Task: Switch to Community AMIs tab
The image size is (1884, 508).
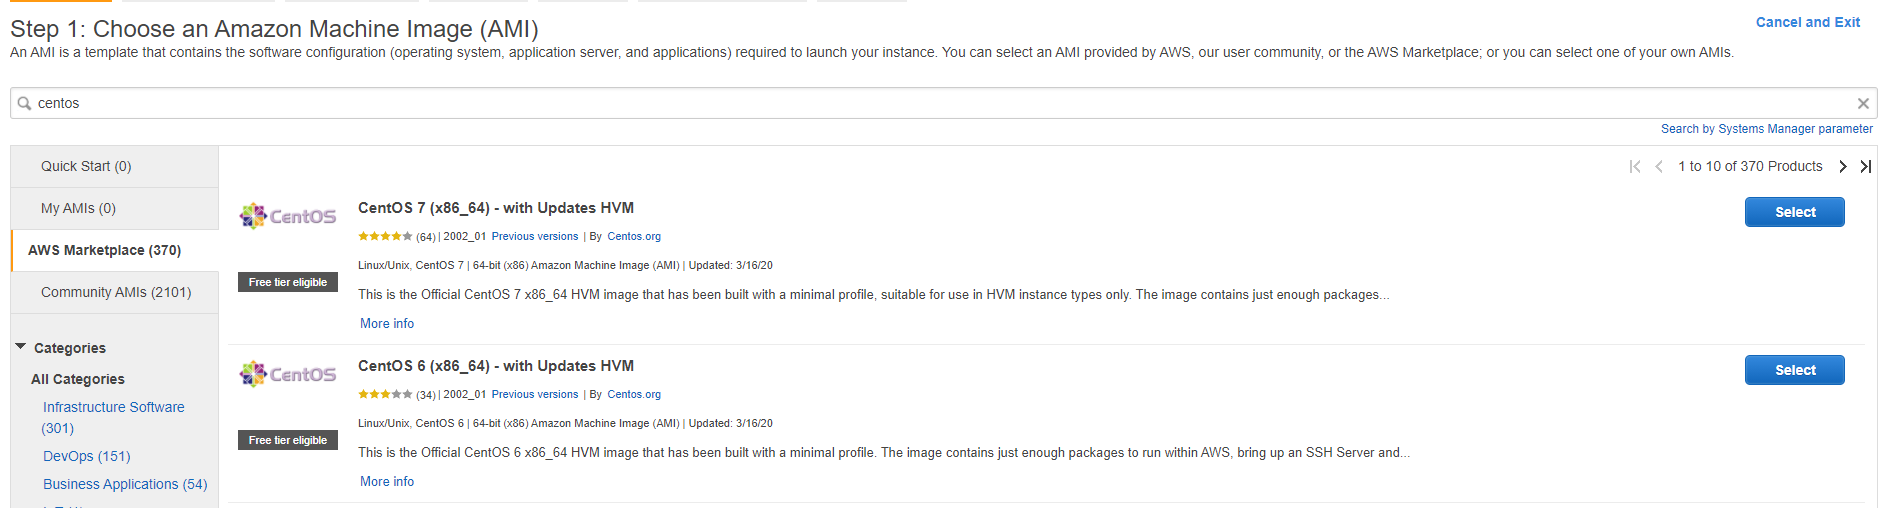Action: click(115, 293)
